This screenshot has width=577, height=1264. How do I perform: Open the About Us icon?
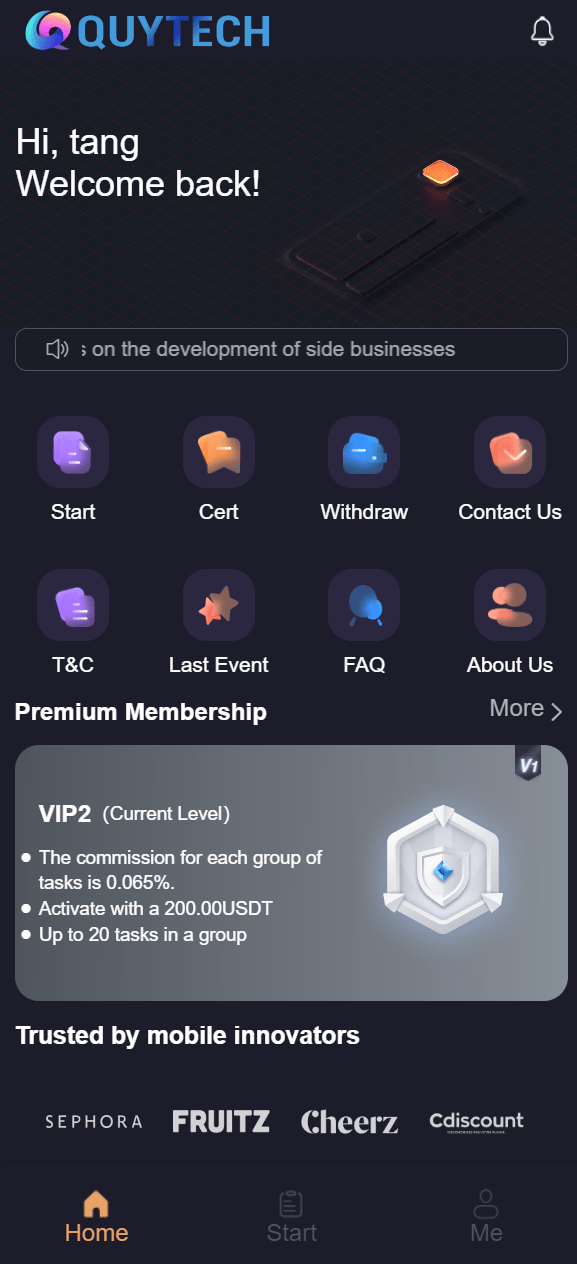(x=510, y=605)
